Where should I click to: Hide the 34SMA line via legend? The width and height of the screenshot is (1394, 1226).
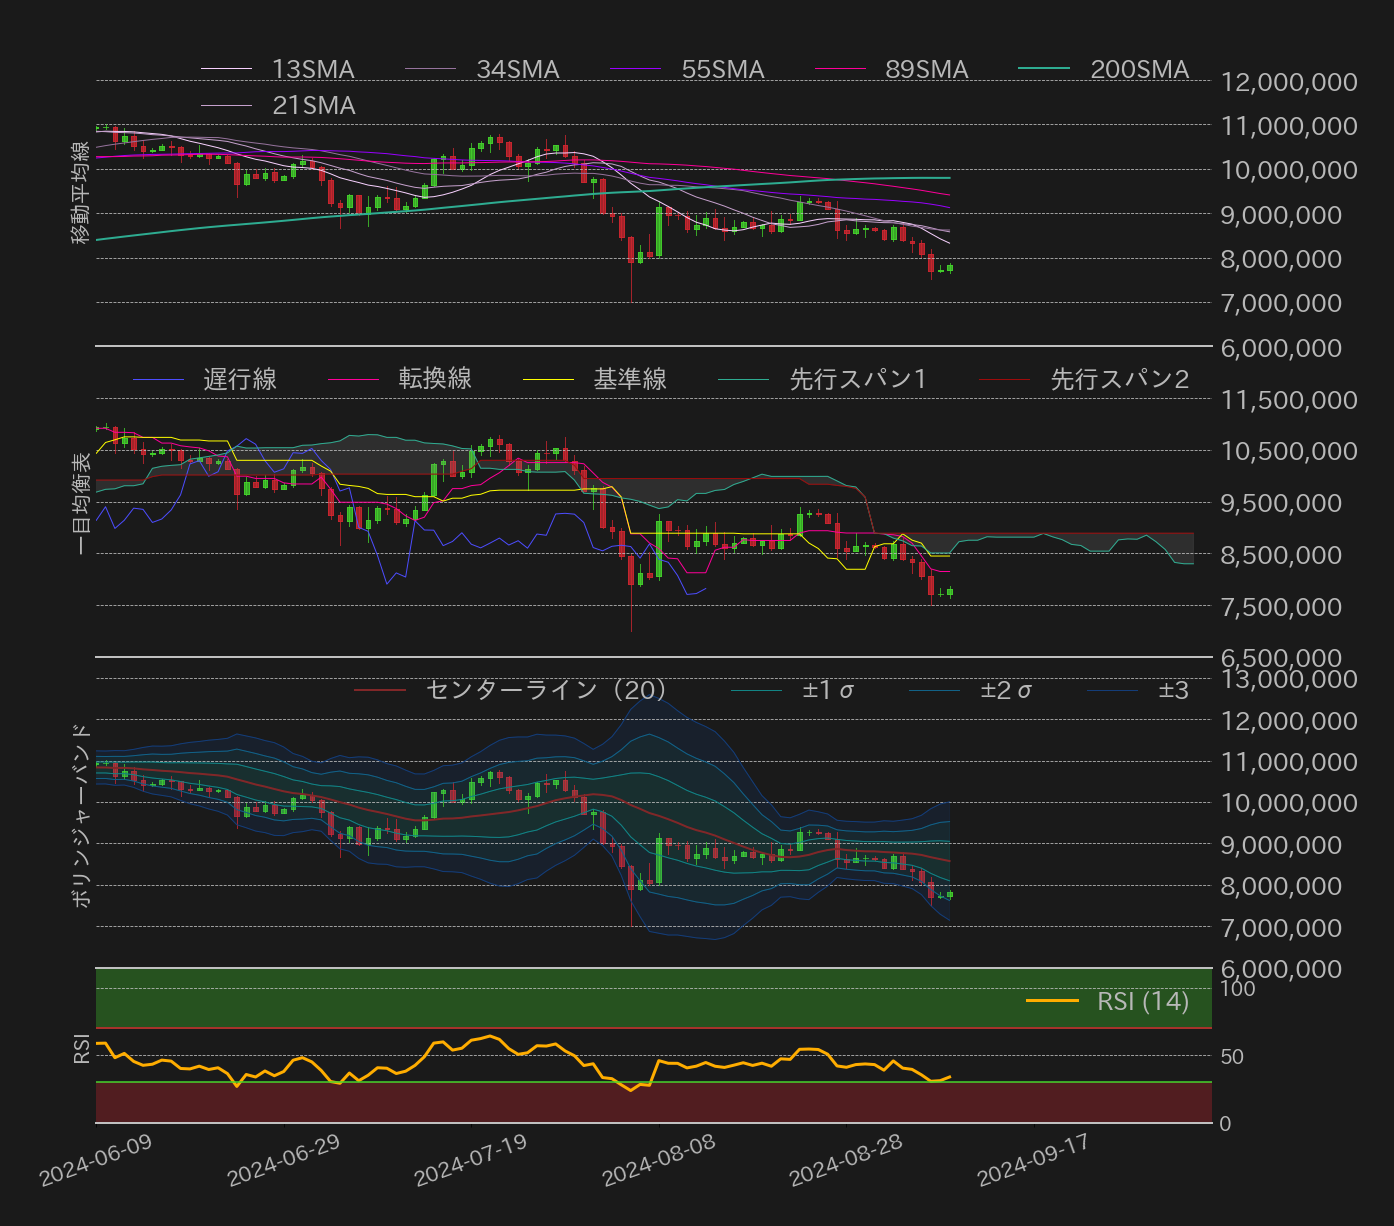(482, 69)
